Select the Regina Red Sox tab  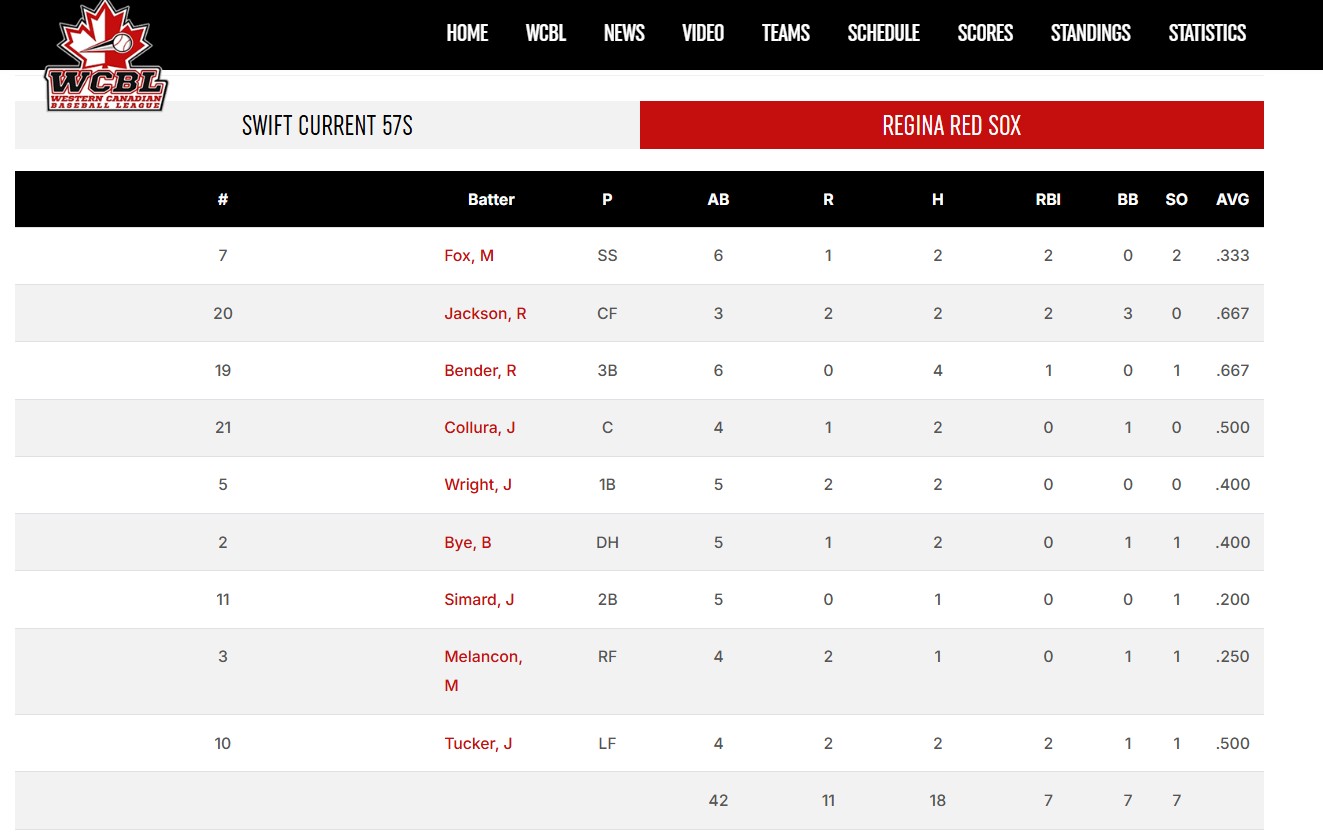click(952, 125)
